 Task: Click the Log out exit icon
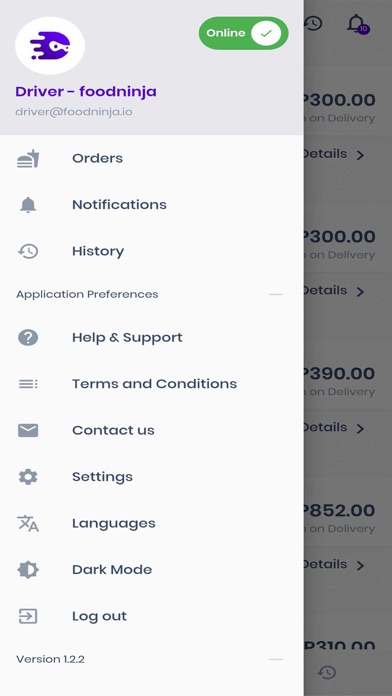tap(28, 616)
